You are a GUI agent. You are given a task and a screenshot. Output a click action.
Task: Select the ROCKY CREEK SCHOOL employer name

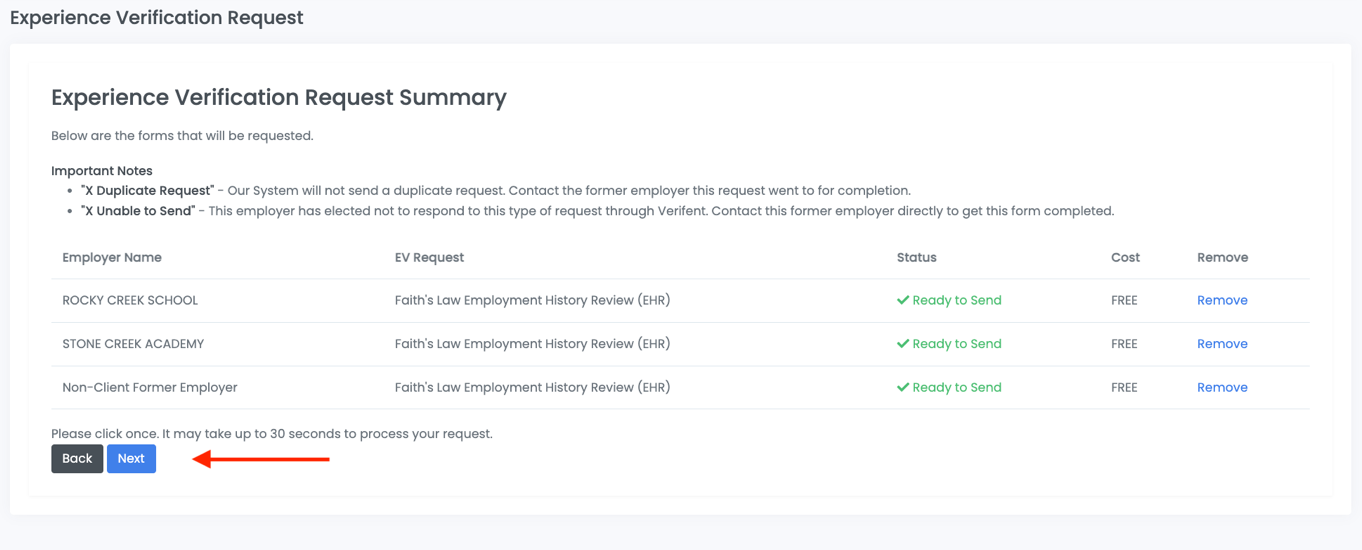130,300
